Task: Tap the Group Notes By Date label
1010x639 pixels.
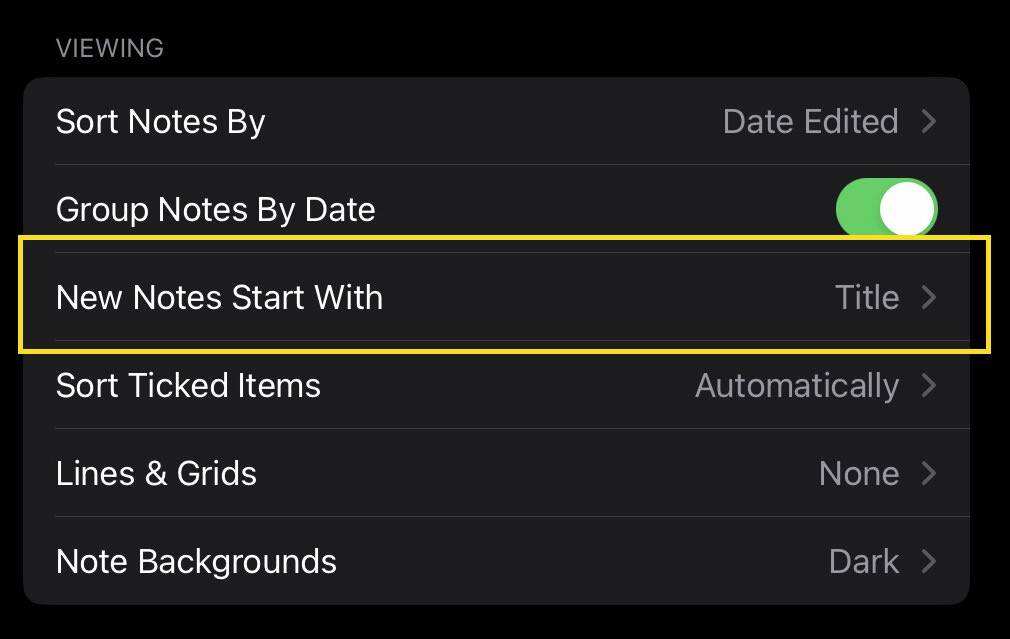Action: (215, 210)
